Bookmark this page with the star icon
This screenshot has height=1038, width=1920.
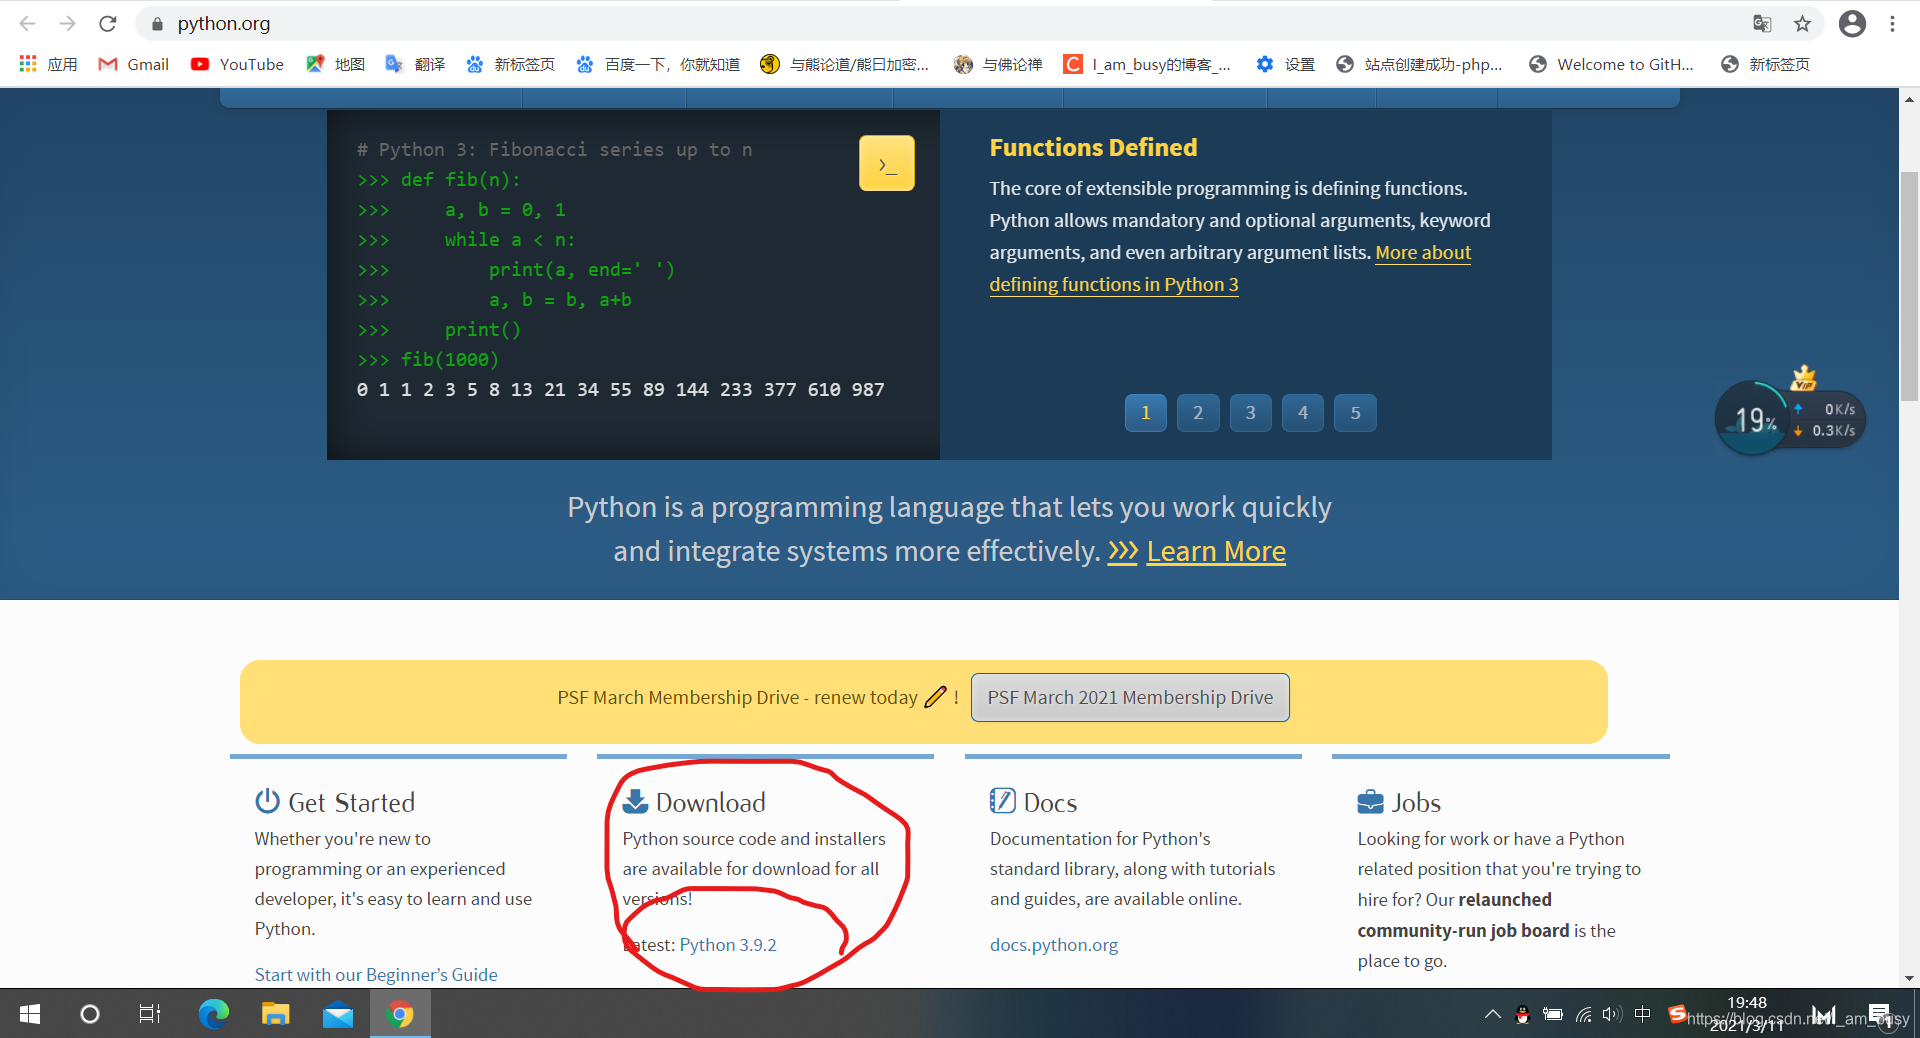point(1802,24)
